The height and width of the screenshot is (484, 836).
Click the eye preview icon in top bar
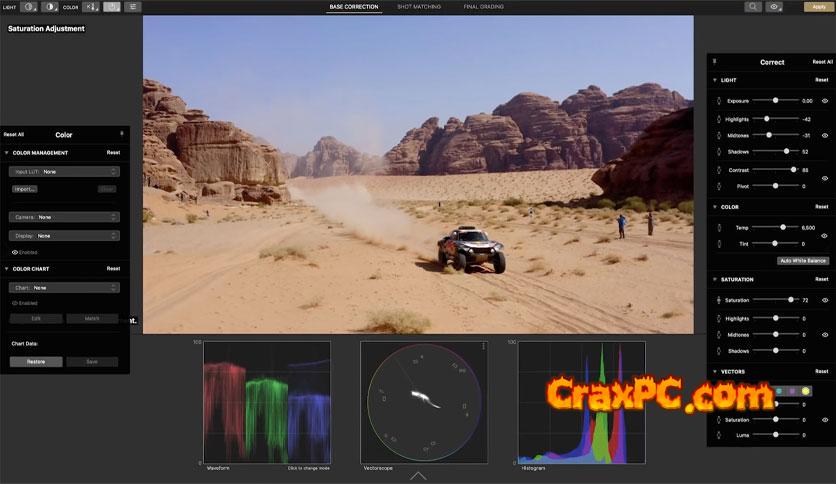point(775,7)
